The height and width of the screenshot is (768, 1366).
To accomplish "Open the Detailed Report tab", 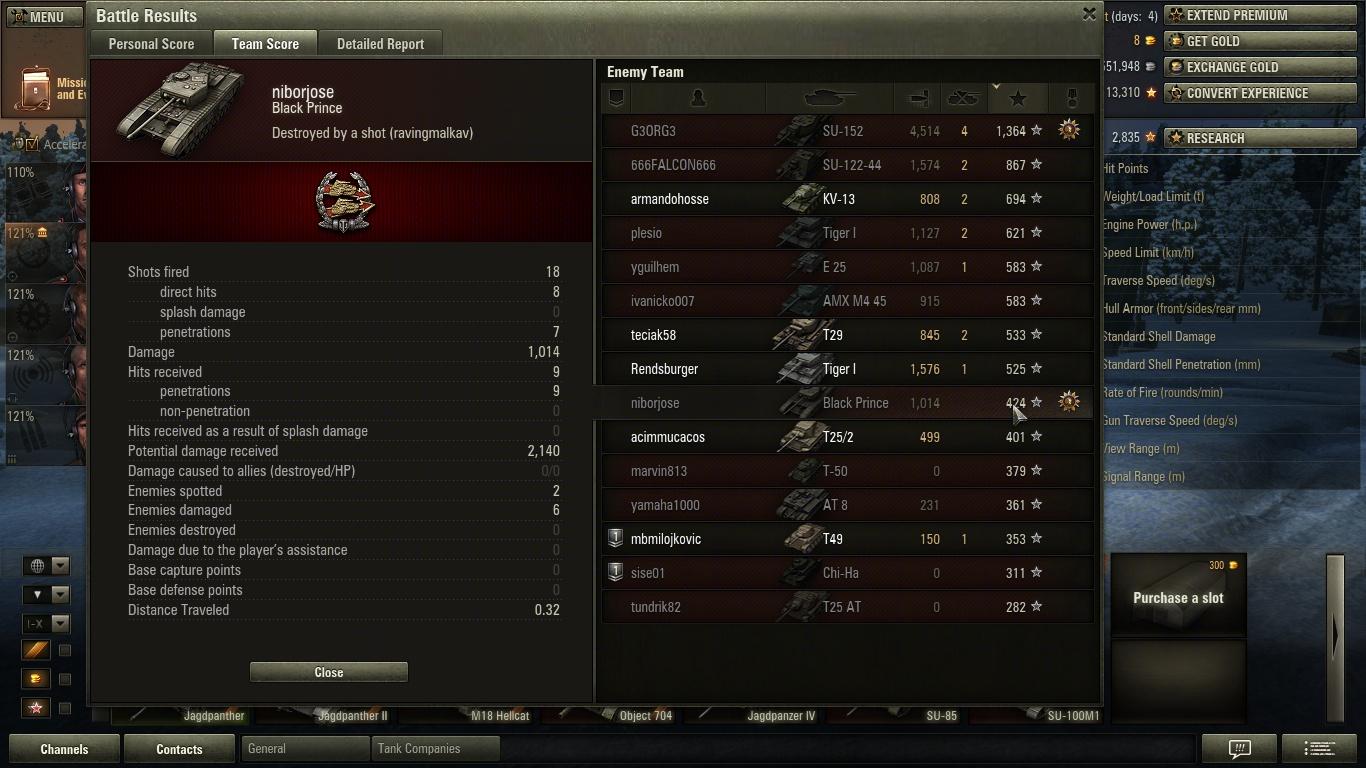I will [380, 44].
